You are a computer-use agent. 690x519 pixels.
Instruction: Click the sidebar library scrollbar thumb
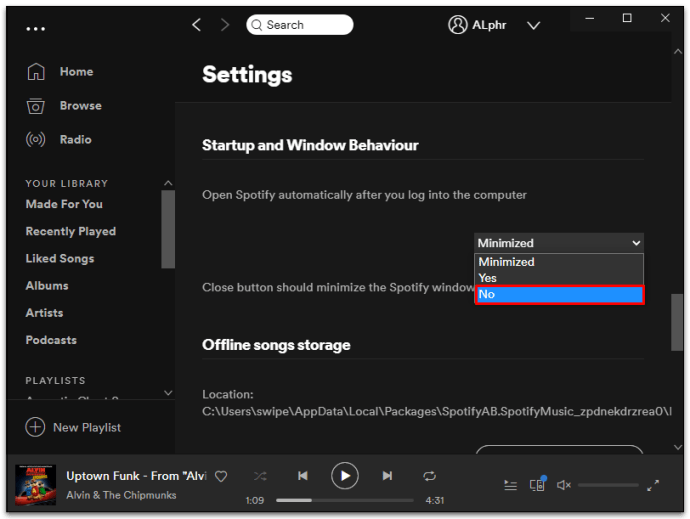click(168, 229)
